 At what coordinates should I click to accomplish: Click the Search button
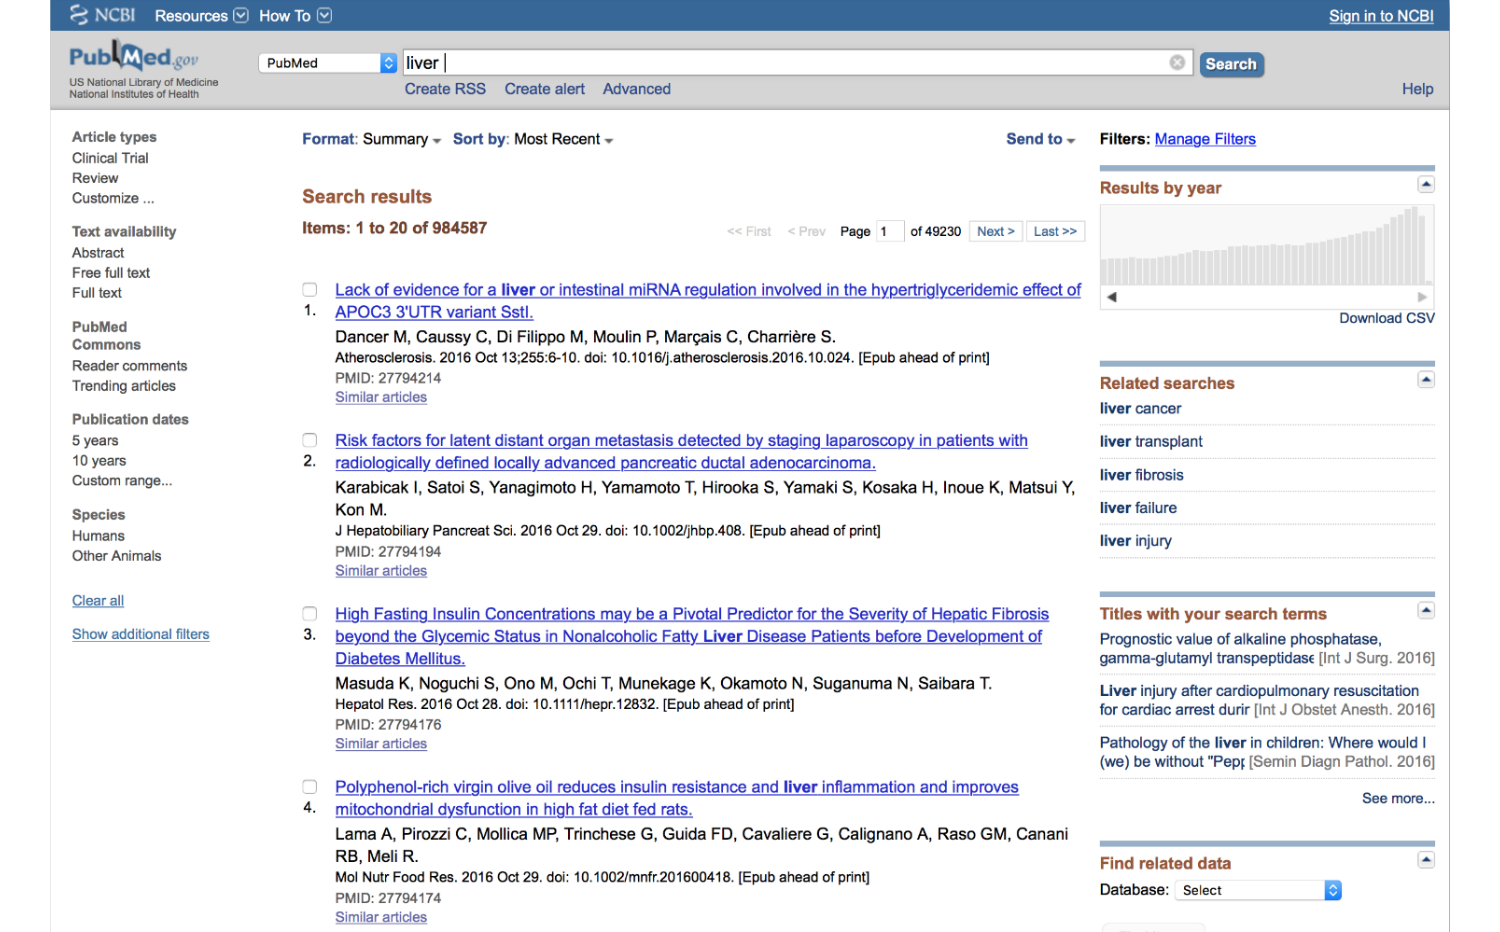tap(1230, 64)
